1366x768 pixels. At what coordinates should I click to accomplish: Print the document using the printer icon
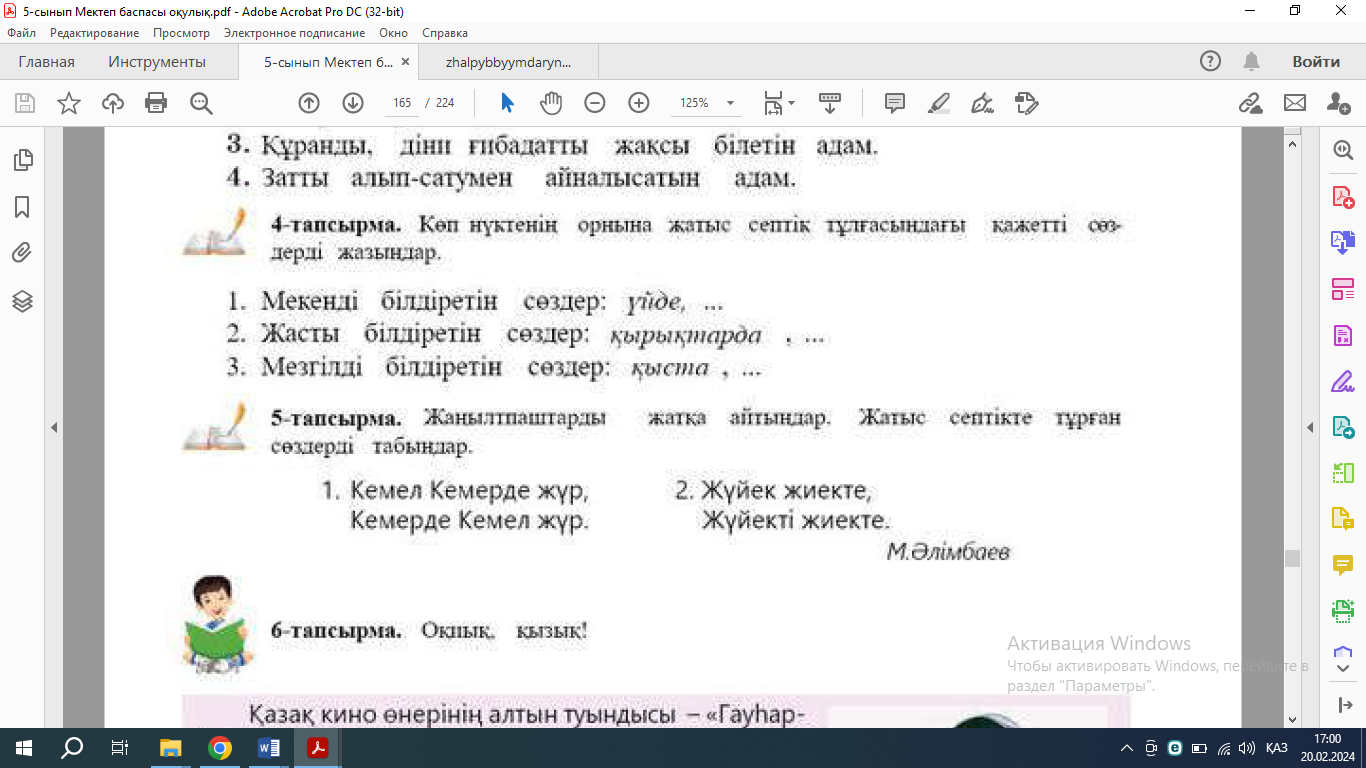coord(156,103)
